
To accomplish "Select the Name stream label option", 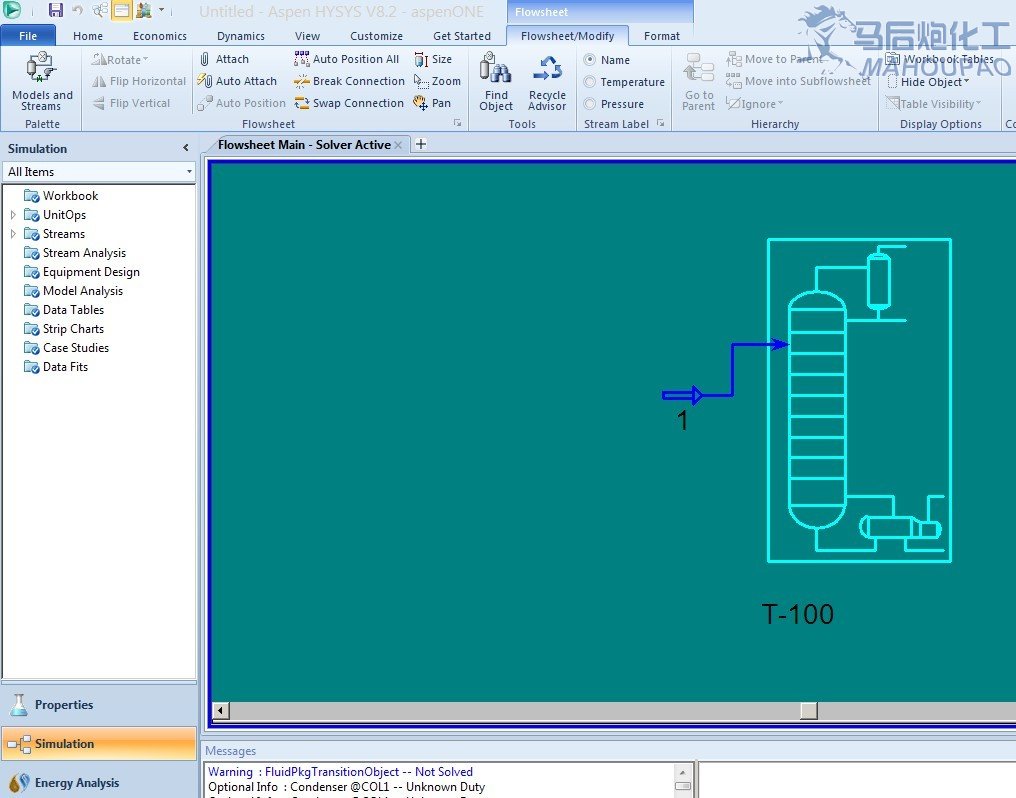I will click(590, 60).
